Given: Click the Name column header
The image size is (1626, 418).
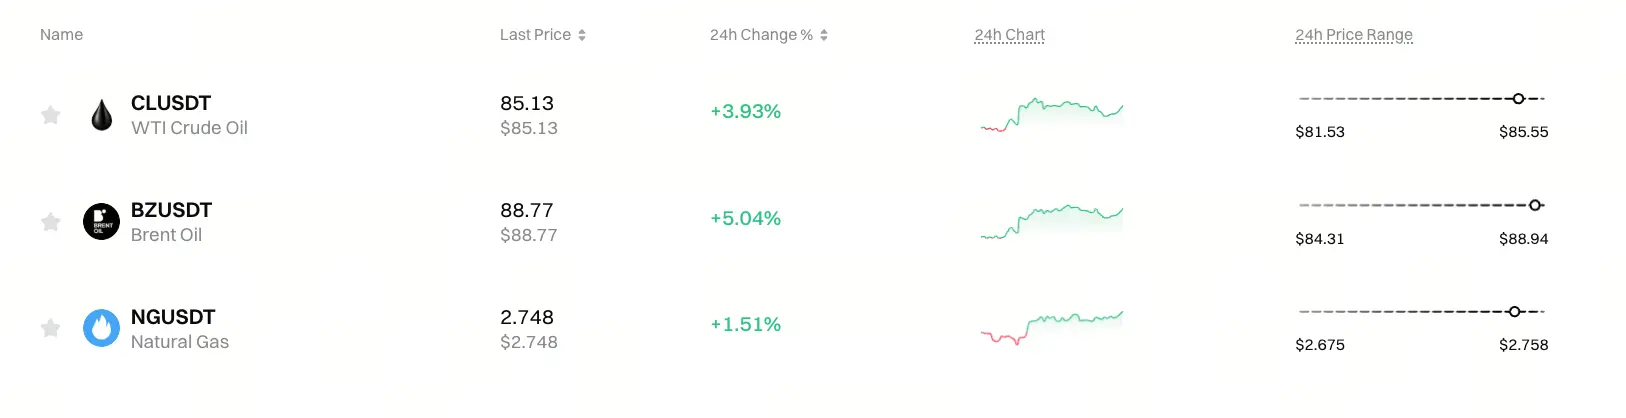Looking at the screenshot, I should [x=61, y=35].
